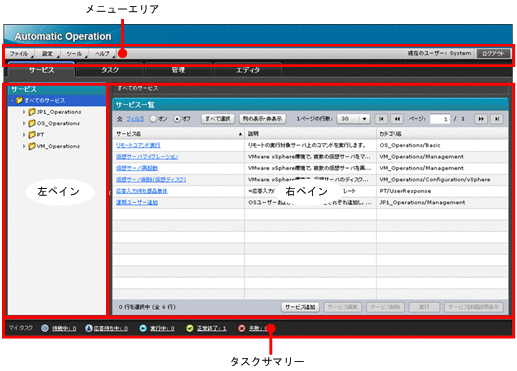This screenshot has height=371, width=517.
Task: Click the greyed 実行 button
Action: (x=424, y=307)
